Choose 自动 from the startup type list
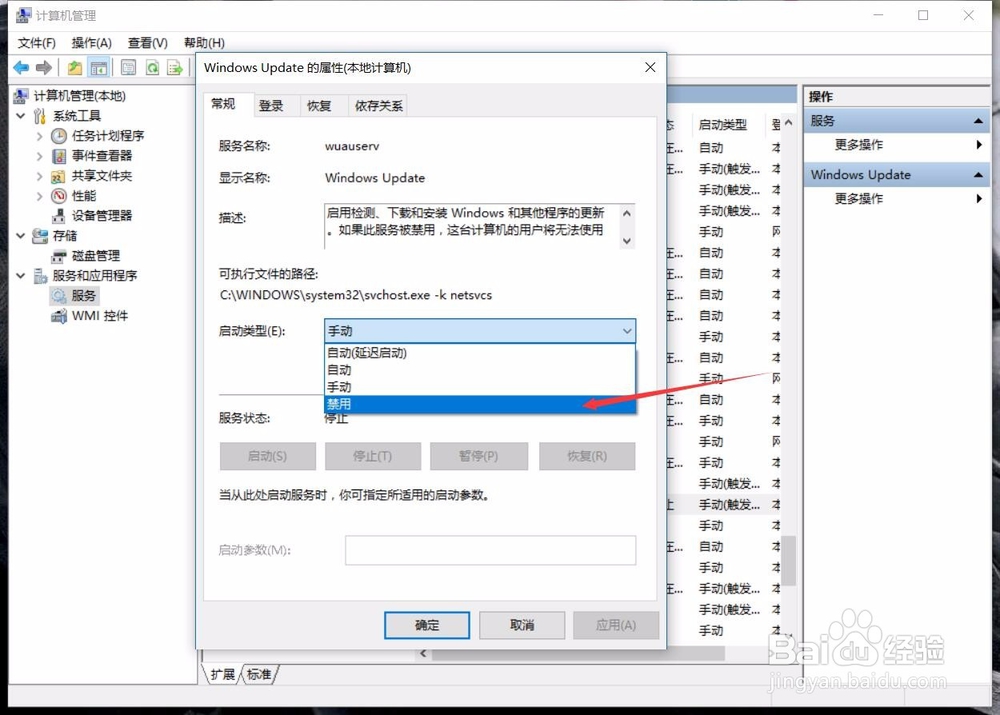Screen dimensions: 1000x715 coord(480,370)
